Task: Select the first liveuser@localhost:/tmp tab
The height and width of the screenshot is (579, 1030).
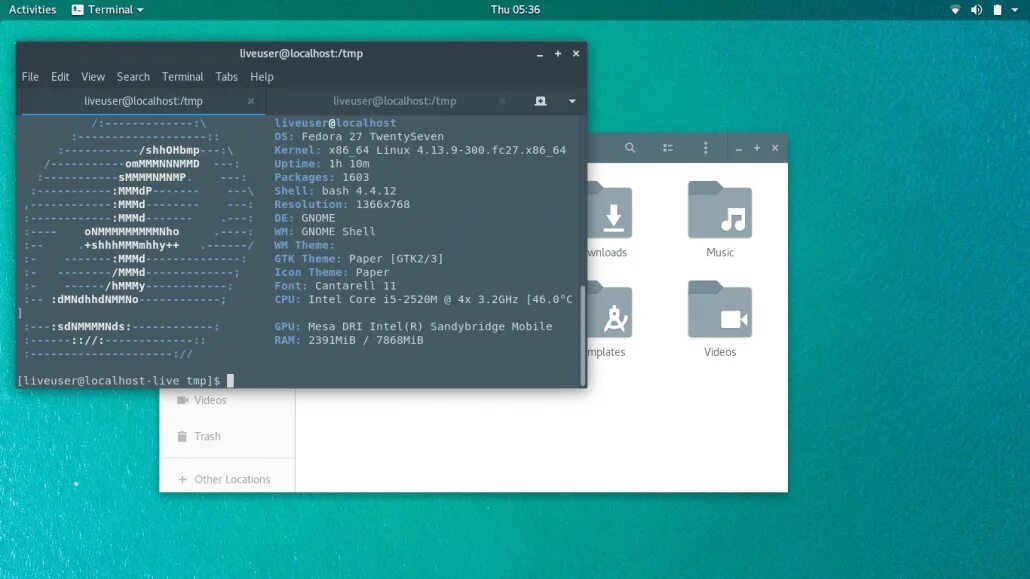Action: (143, 101)
